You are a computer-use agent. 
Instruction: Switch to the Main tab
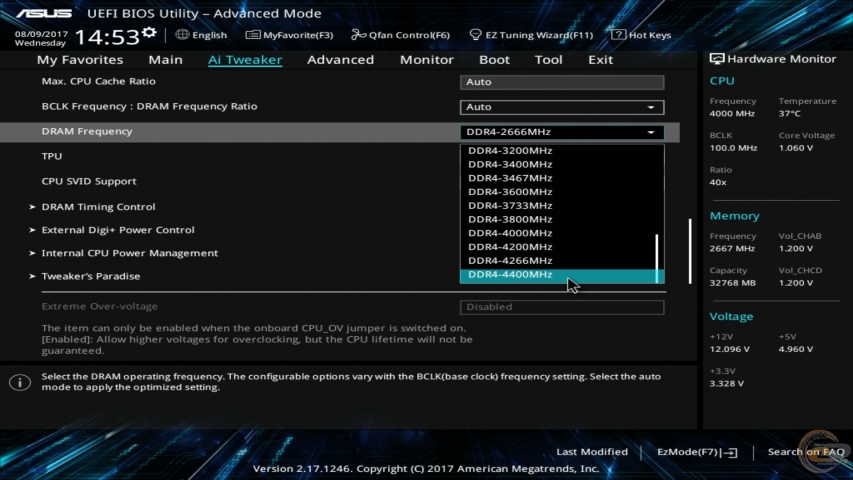165,60
